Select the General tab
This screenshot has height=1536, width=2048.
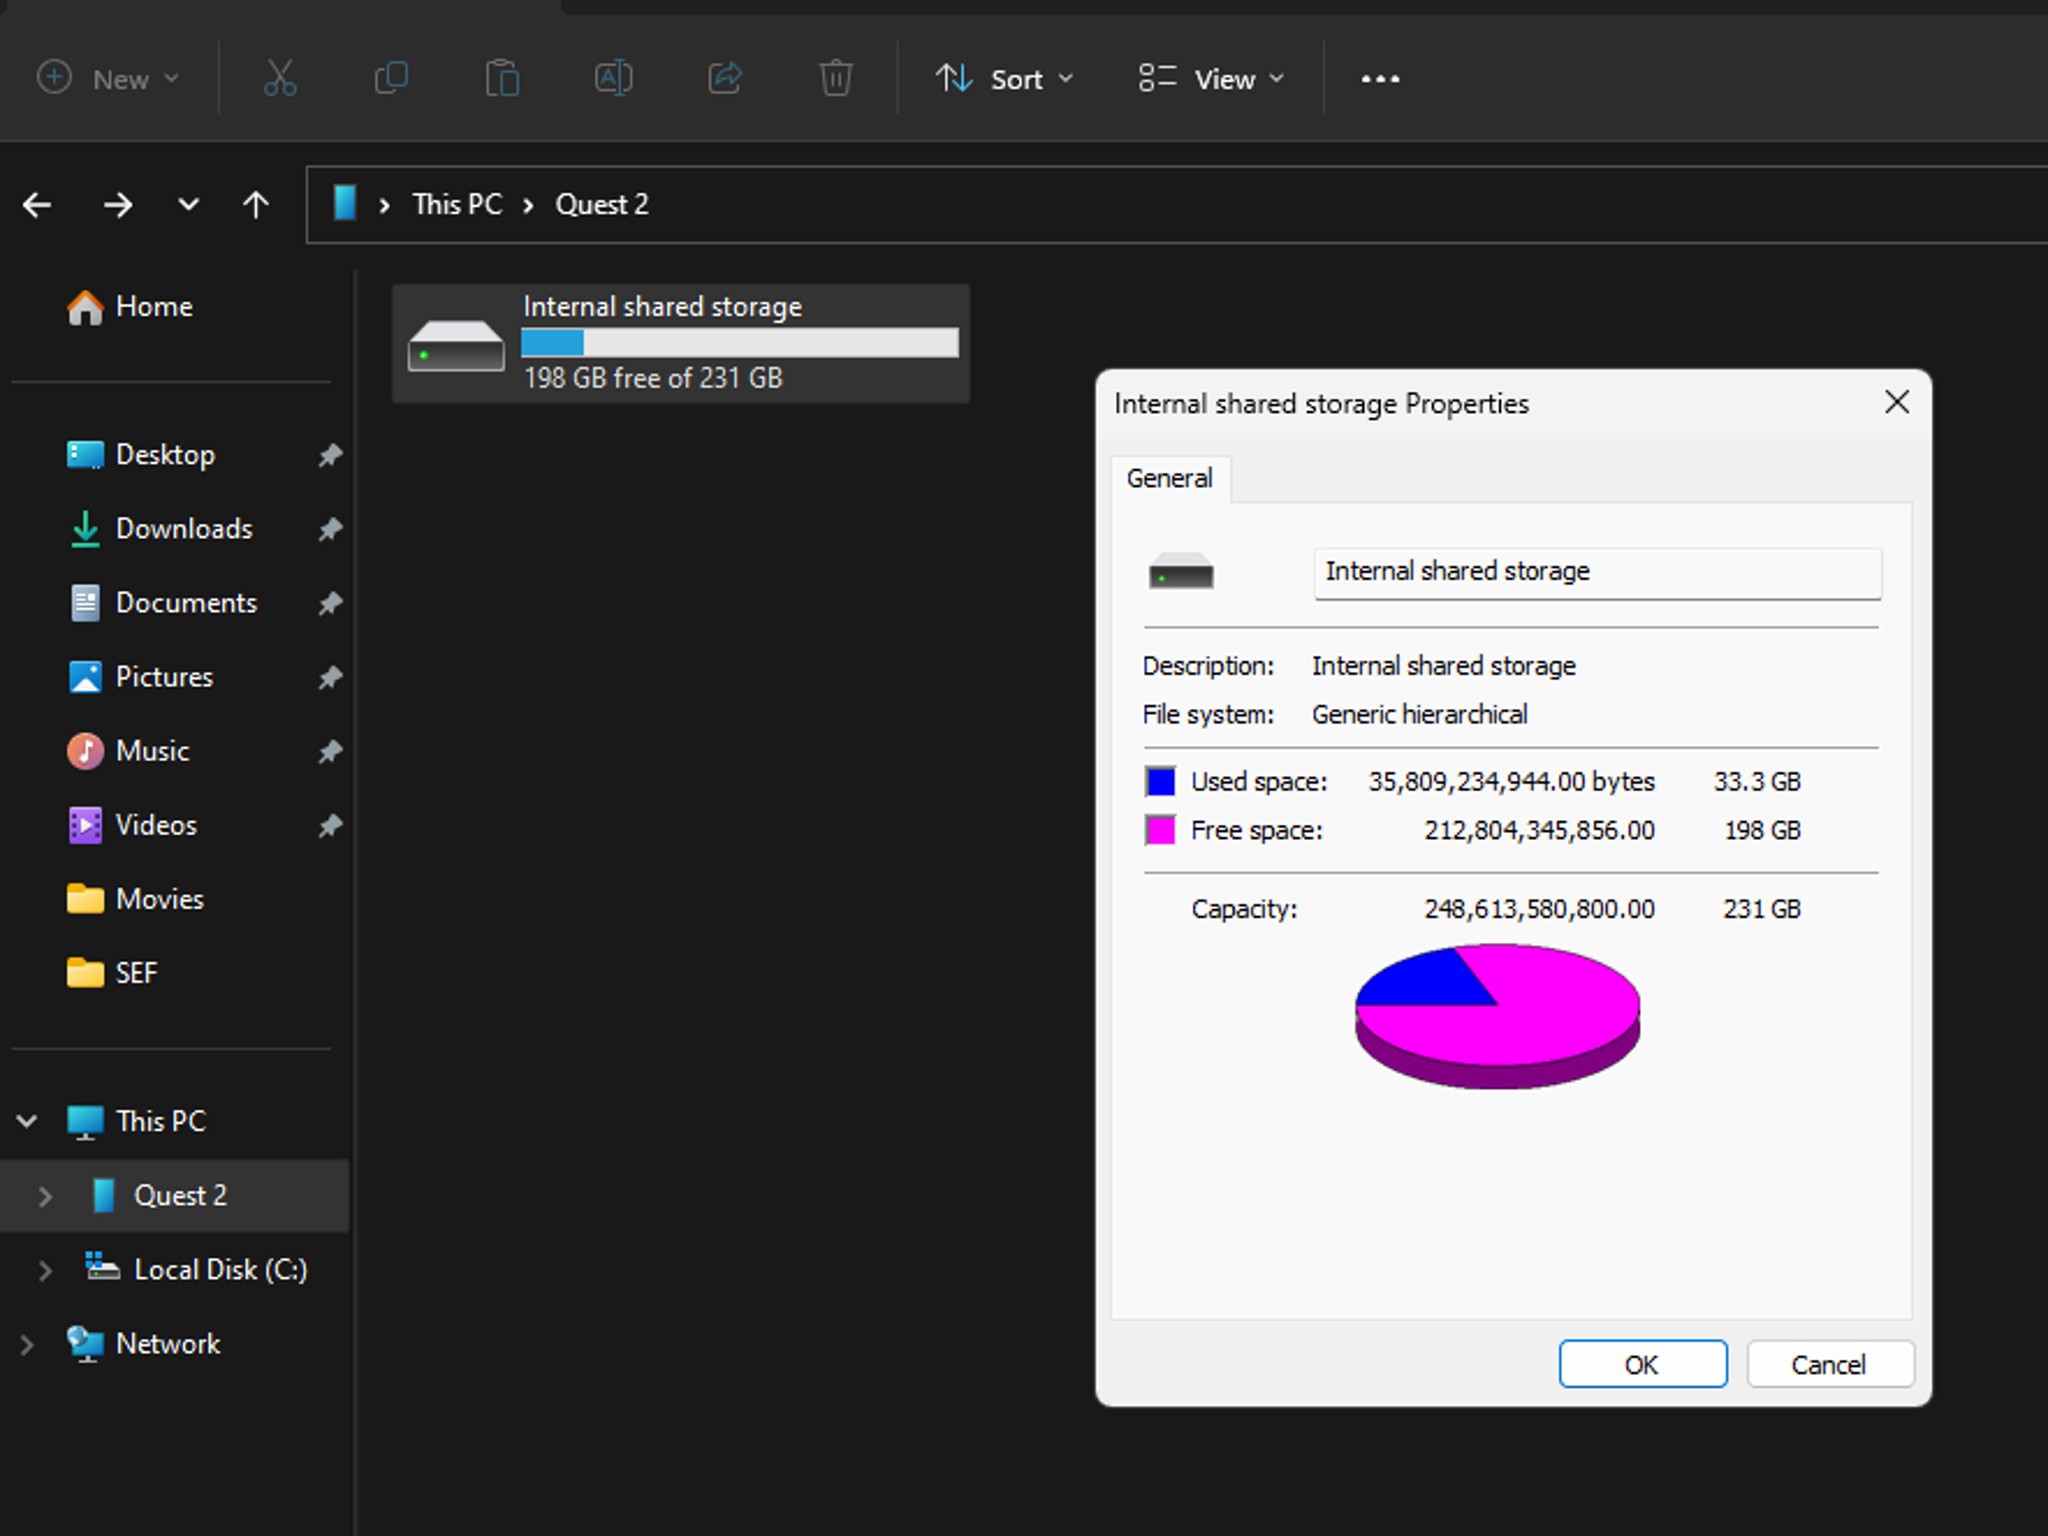pos(1169,479)
